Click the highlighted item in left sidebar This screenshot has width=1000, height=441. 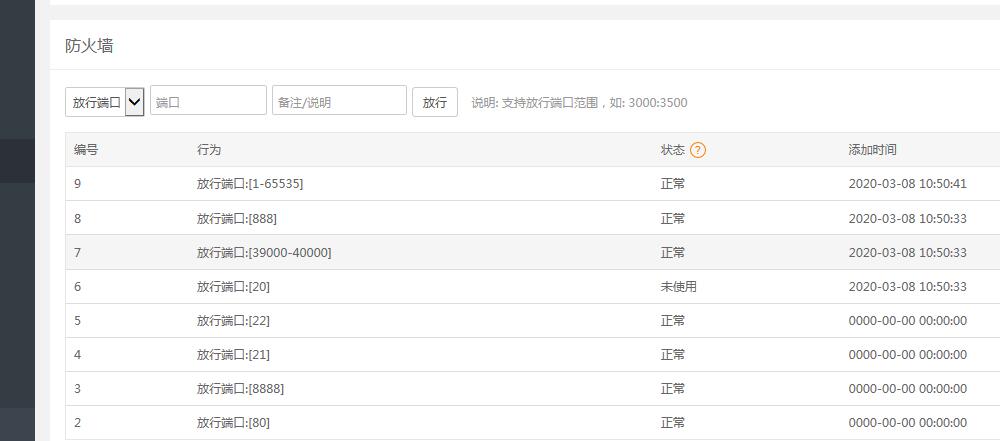[x=17, y=161]
